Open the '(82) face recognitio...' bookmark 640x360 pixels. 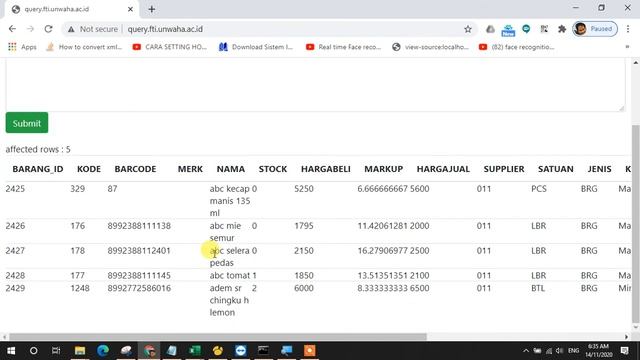click(x=517, y=47)
